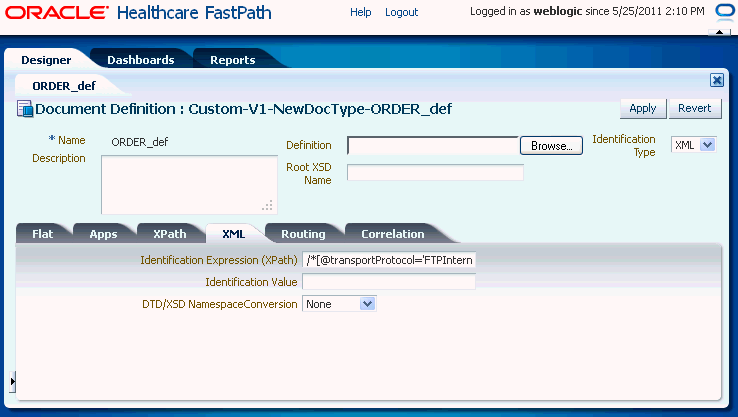738x417 pixels.
Task: Click the Identification Expression (XPath) field
Action: 389,260
